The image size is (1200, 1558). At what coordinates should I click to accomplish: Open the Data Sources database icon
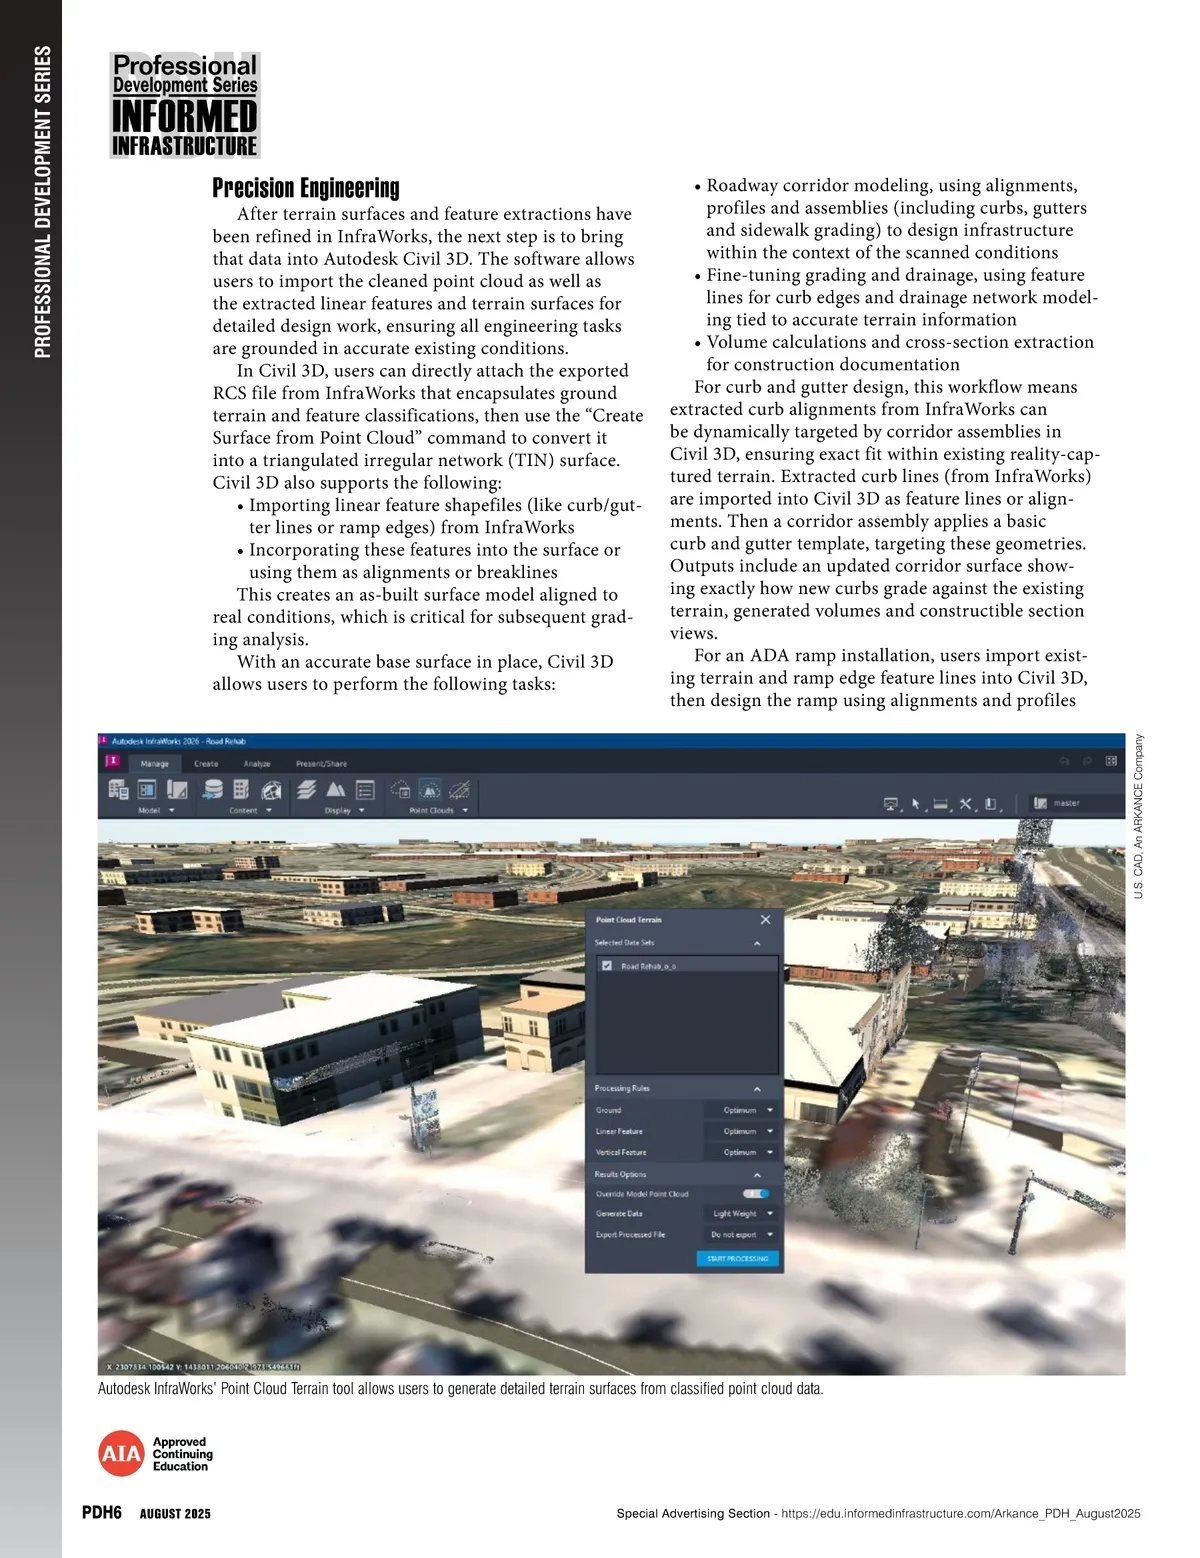tap(212, 789)
